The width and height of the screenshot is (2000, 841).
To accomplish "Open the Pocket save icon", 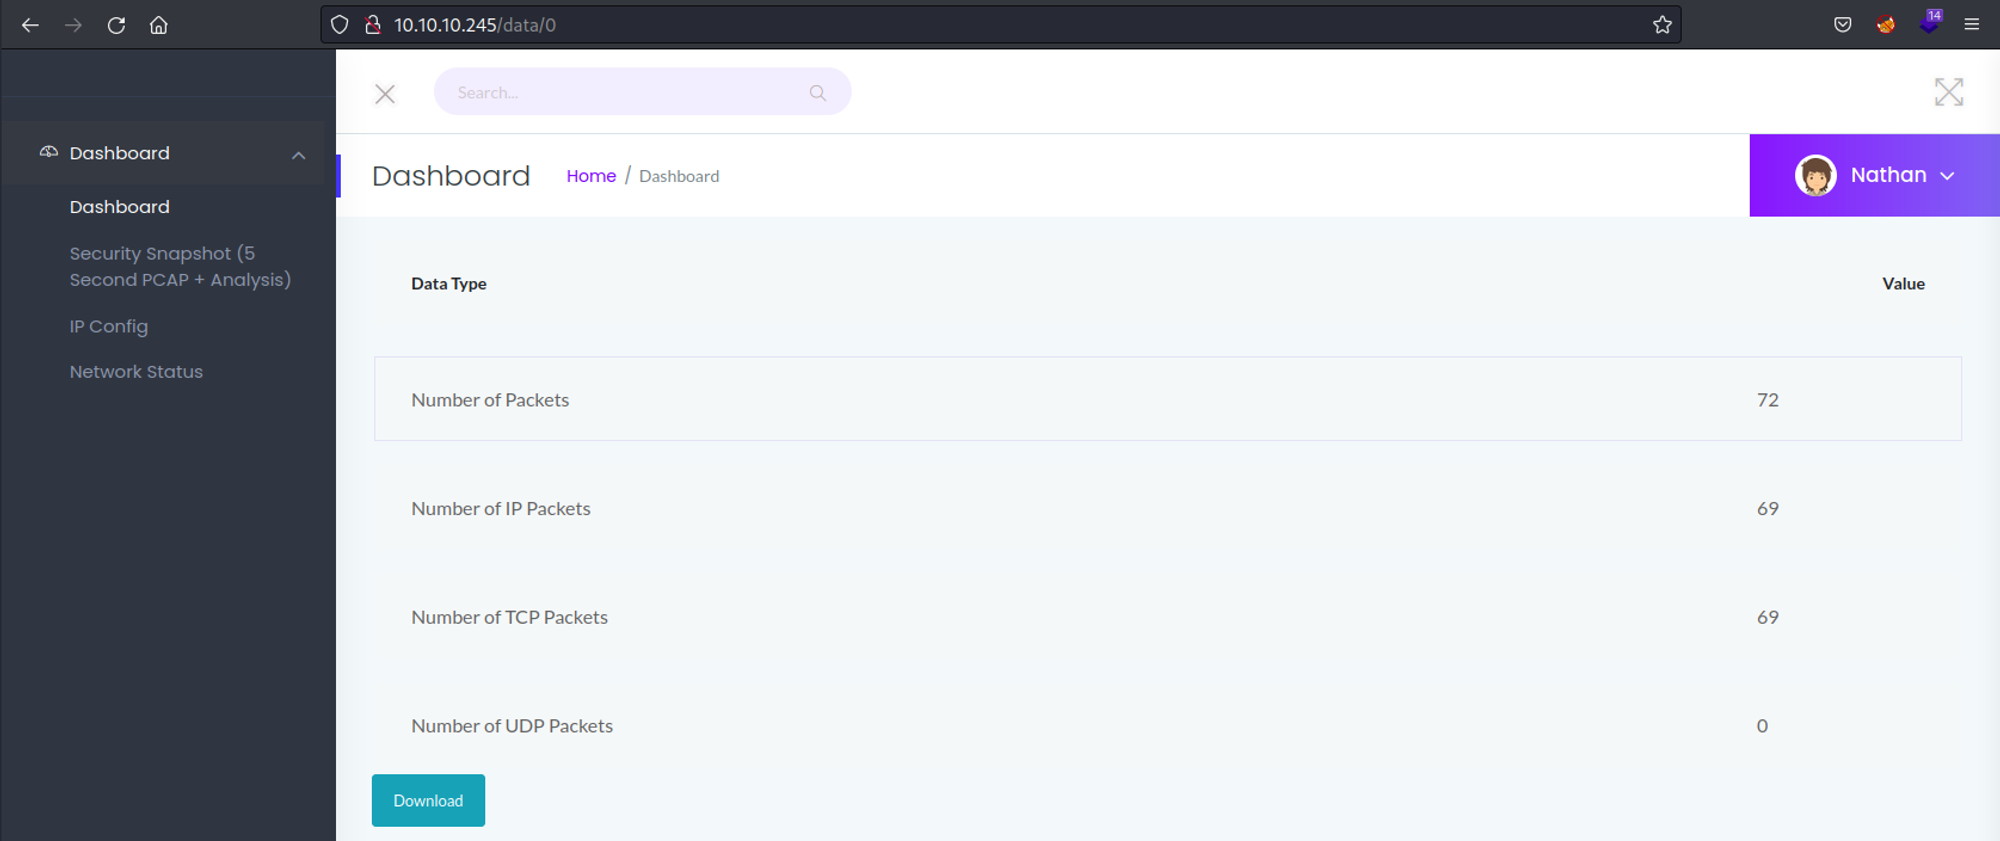I will [1842, 25].
